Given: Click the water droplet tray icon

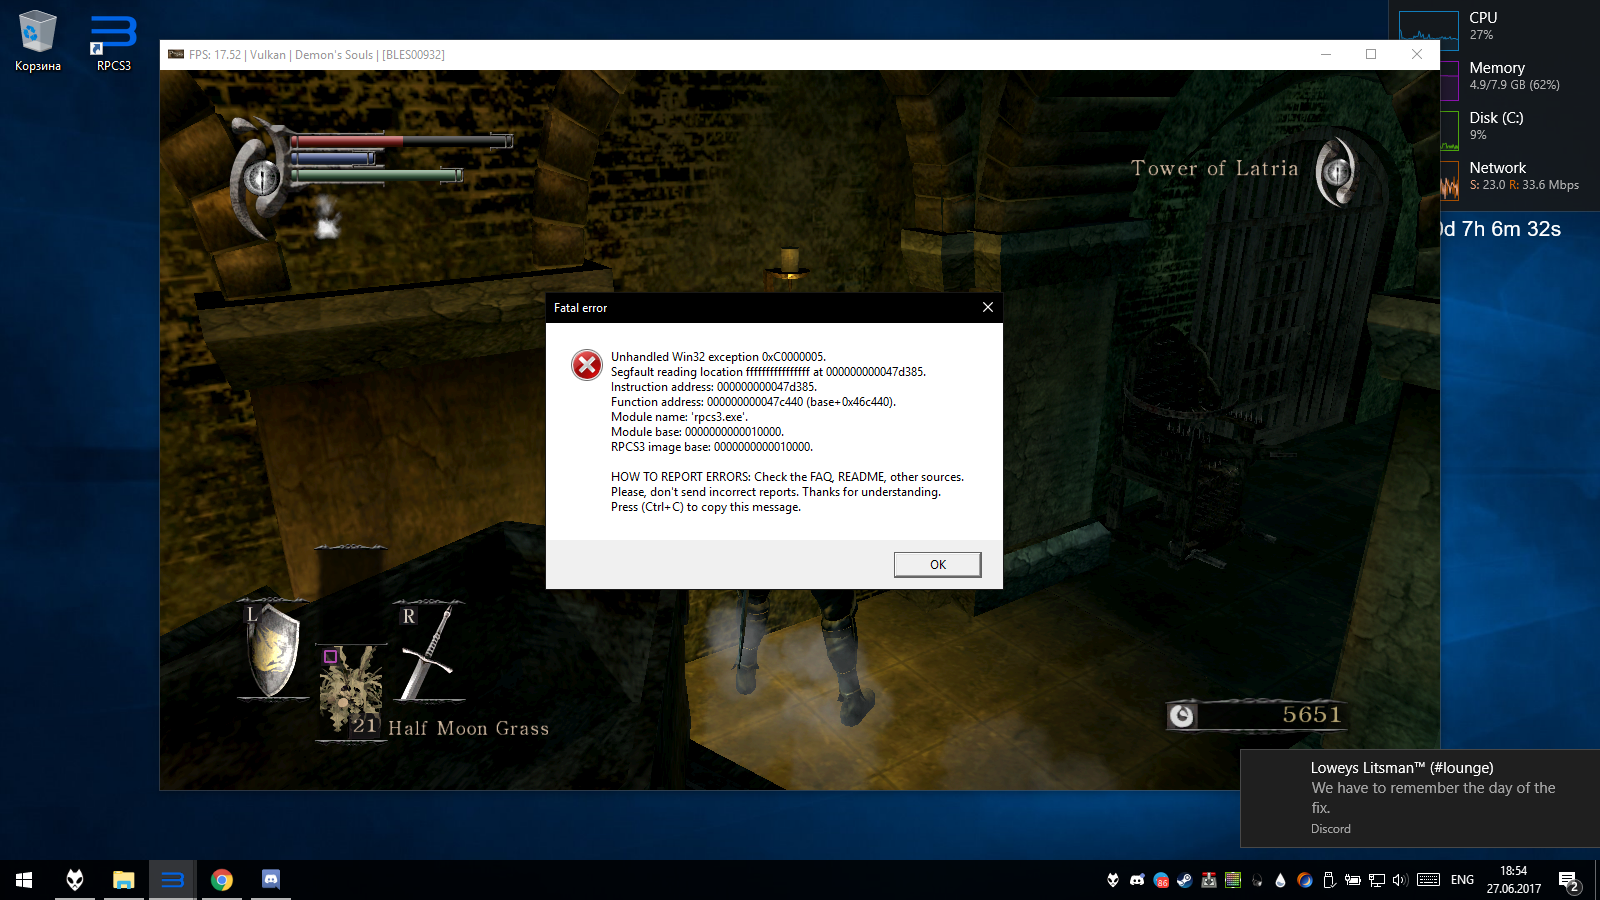Looking at the screenshot, I should [1280, 880].
